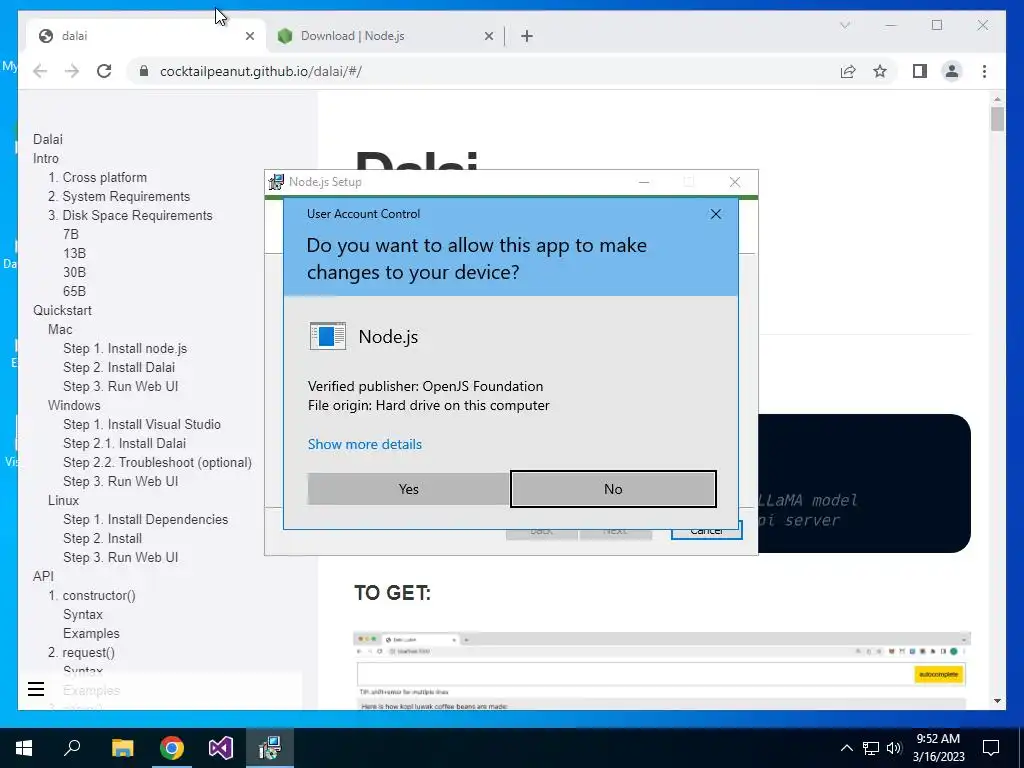The width and height of the screenshot is (1024, 768).
Task: Go to Step 2.2. Troubleshoot (optional)
Action: click(157, 462)
